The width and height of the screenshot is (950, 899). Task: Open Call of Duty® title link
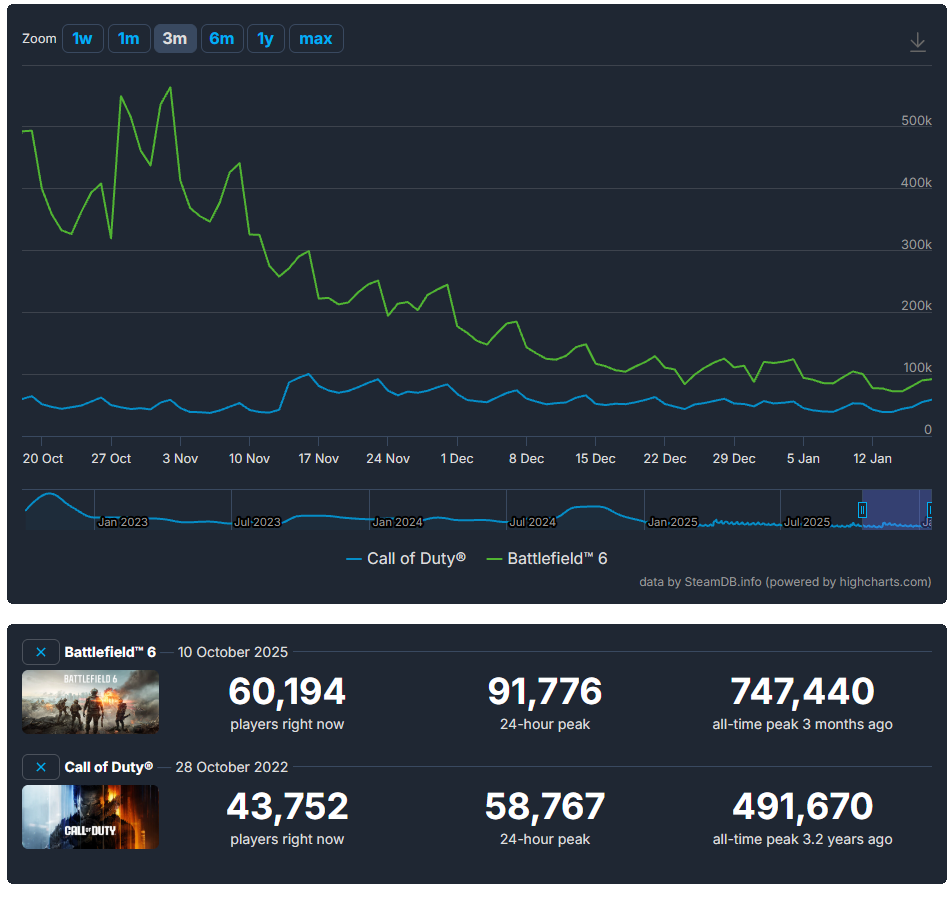108,767
